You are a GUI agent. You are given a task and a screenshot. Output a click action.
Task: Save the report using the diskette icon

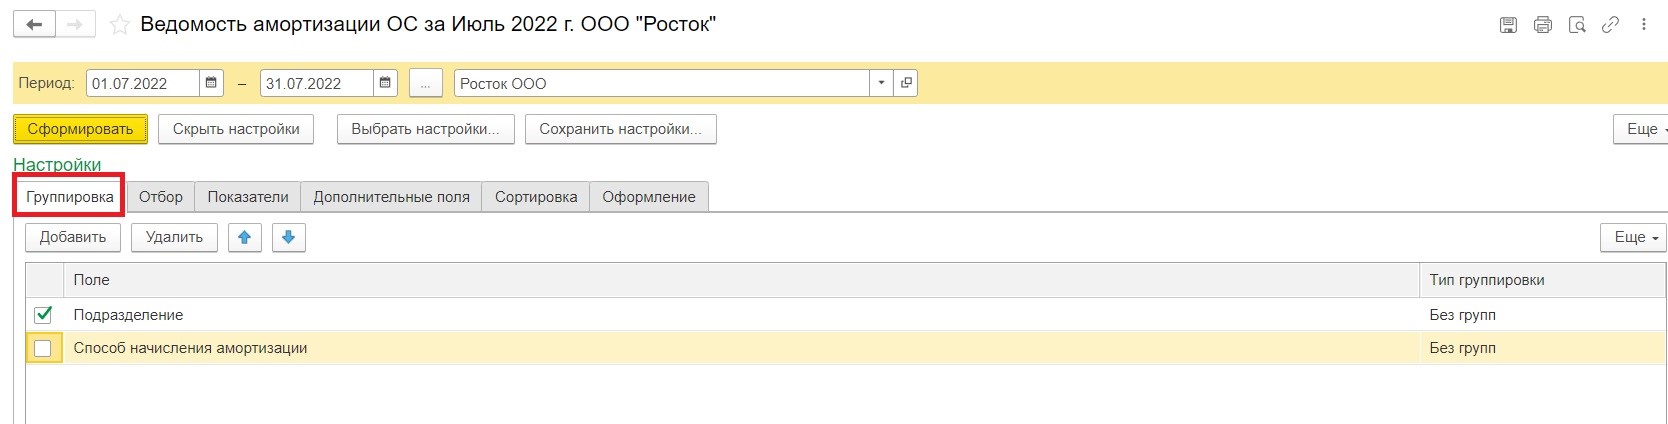coord(1508,25)
